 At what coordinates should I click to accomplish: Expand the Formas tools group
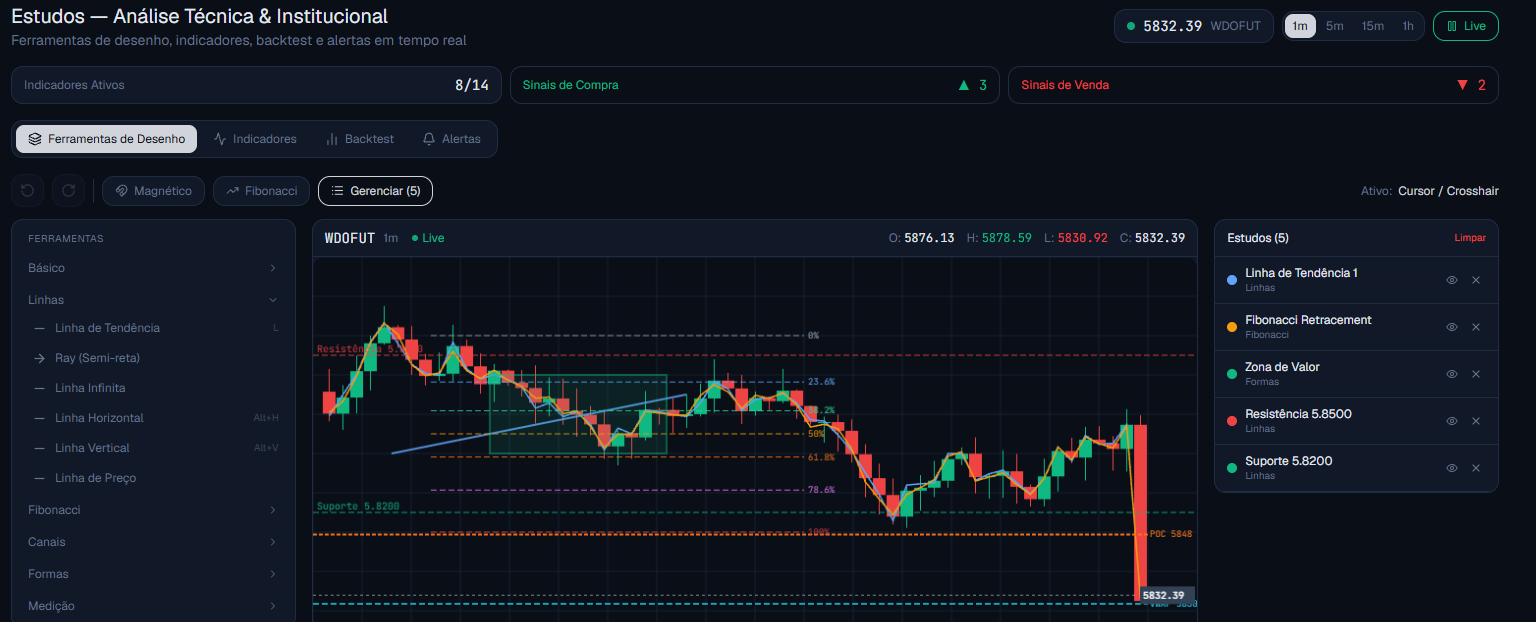pyautogui.click(x=153, y=574)
